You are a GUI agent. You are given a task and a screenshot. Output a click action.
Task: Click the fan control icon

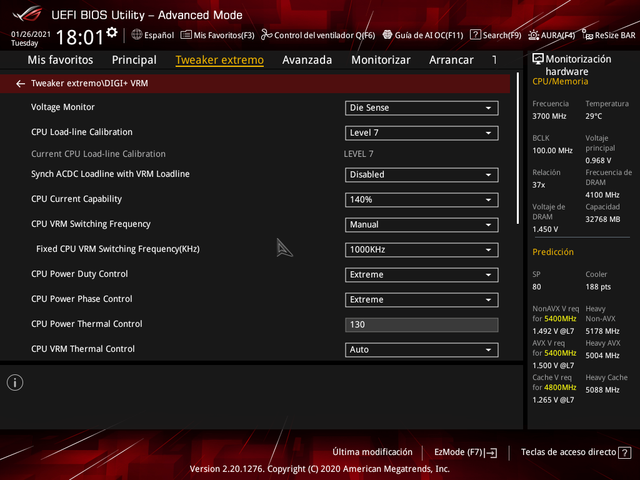(x=267, y=35)
